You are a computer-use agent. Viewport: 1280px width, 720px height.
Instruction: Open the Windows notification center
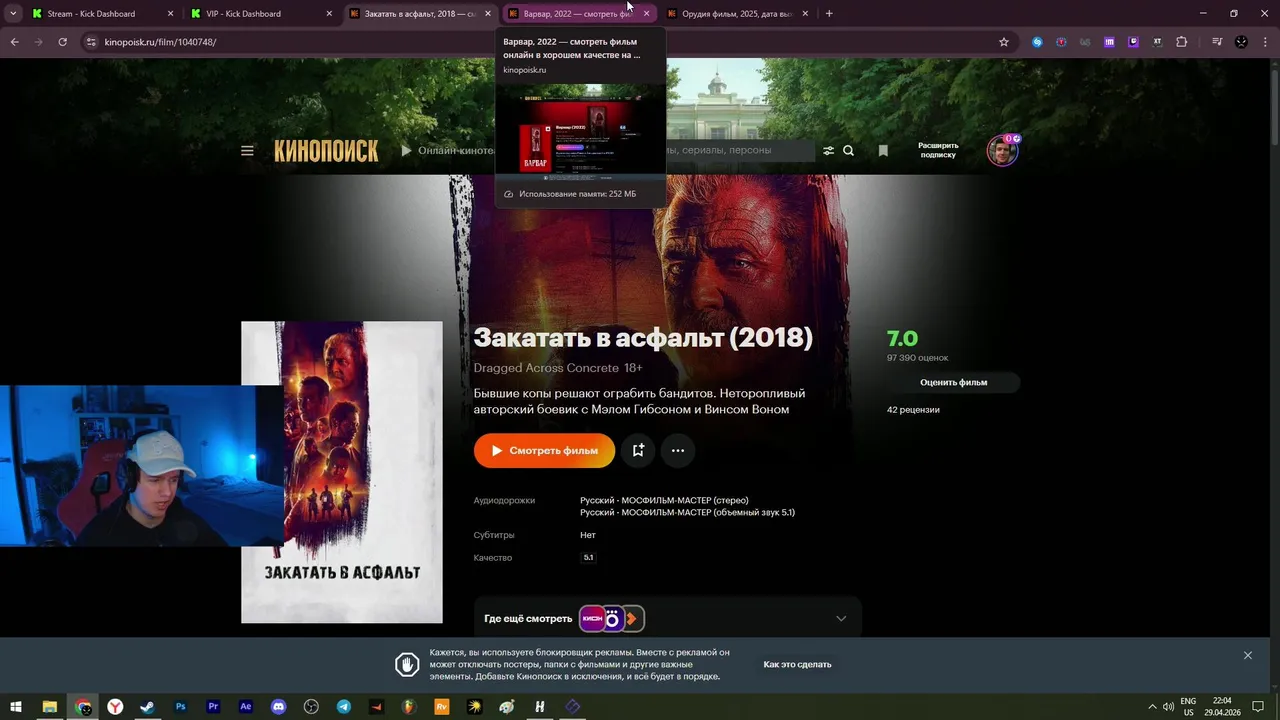pos(1258,706)
